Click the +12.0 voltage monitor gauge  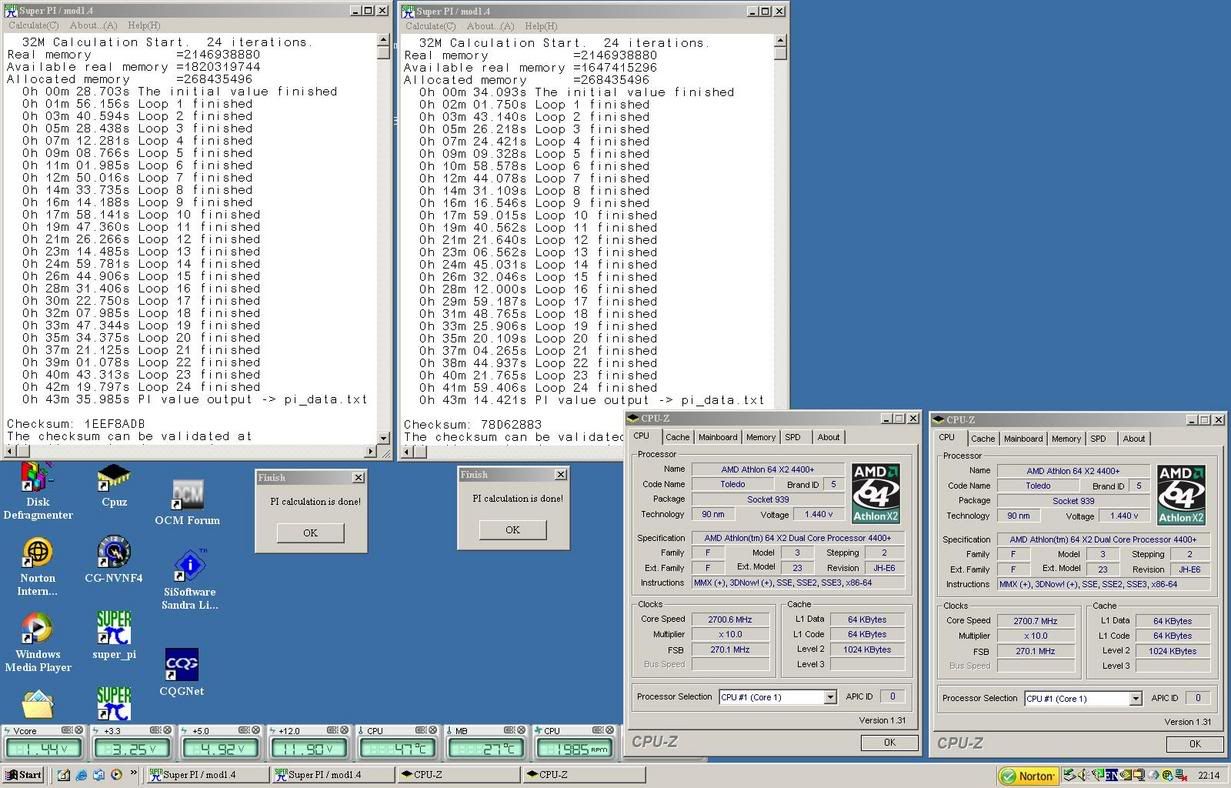coord(310,742)
